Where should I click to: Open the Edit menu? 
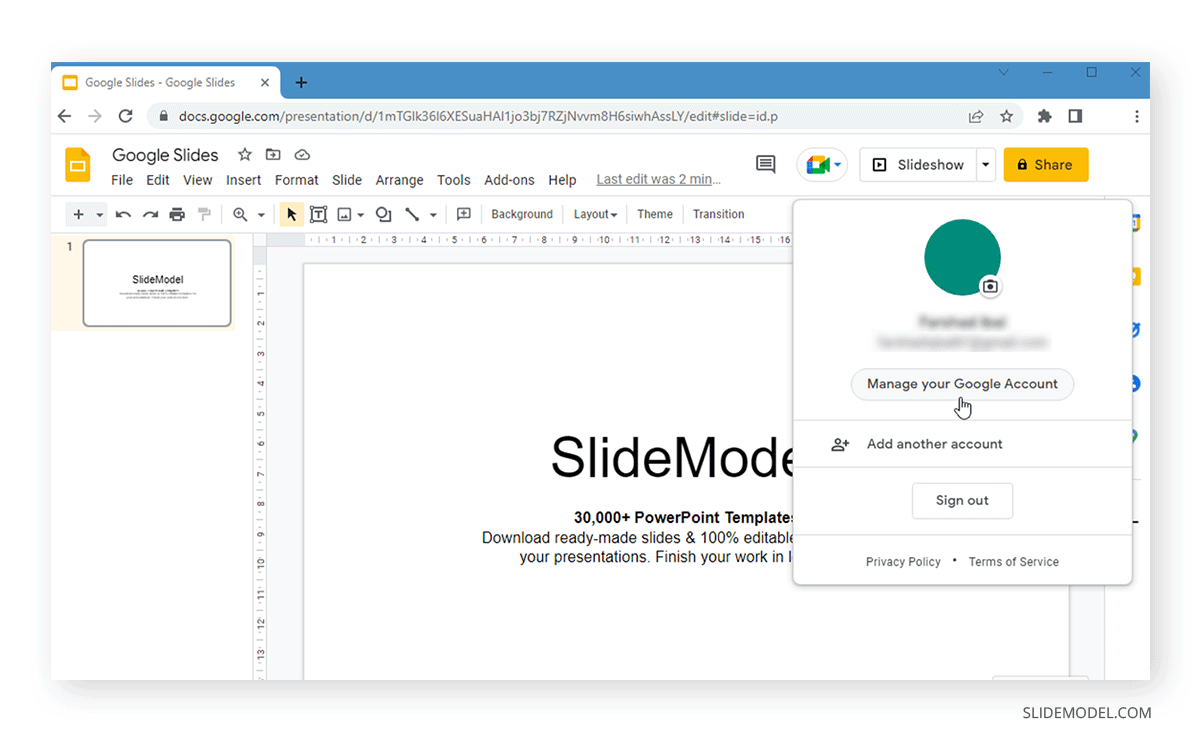coord(158,180)
